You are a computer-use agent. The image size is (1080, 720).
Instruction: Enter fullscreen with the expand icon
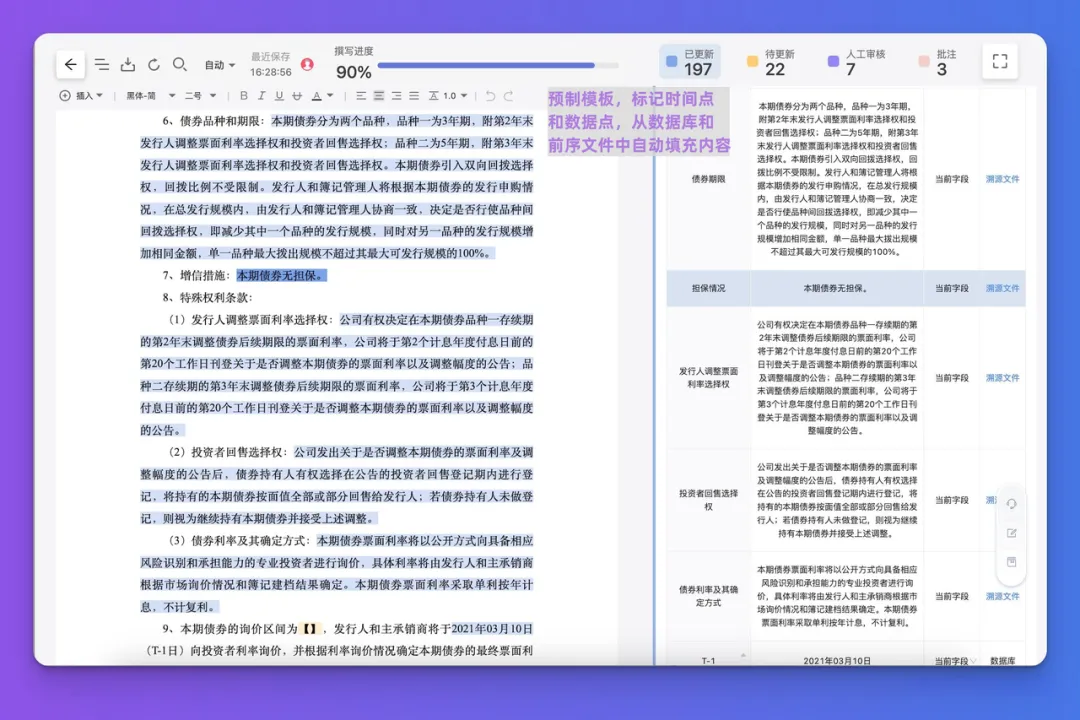(x=1000, y=61)
